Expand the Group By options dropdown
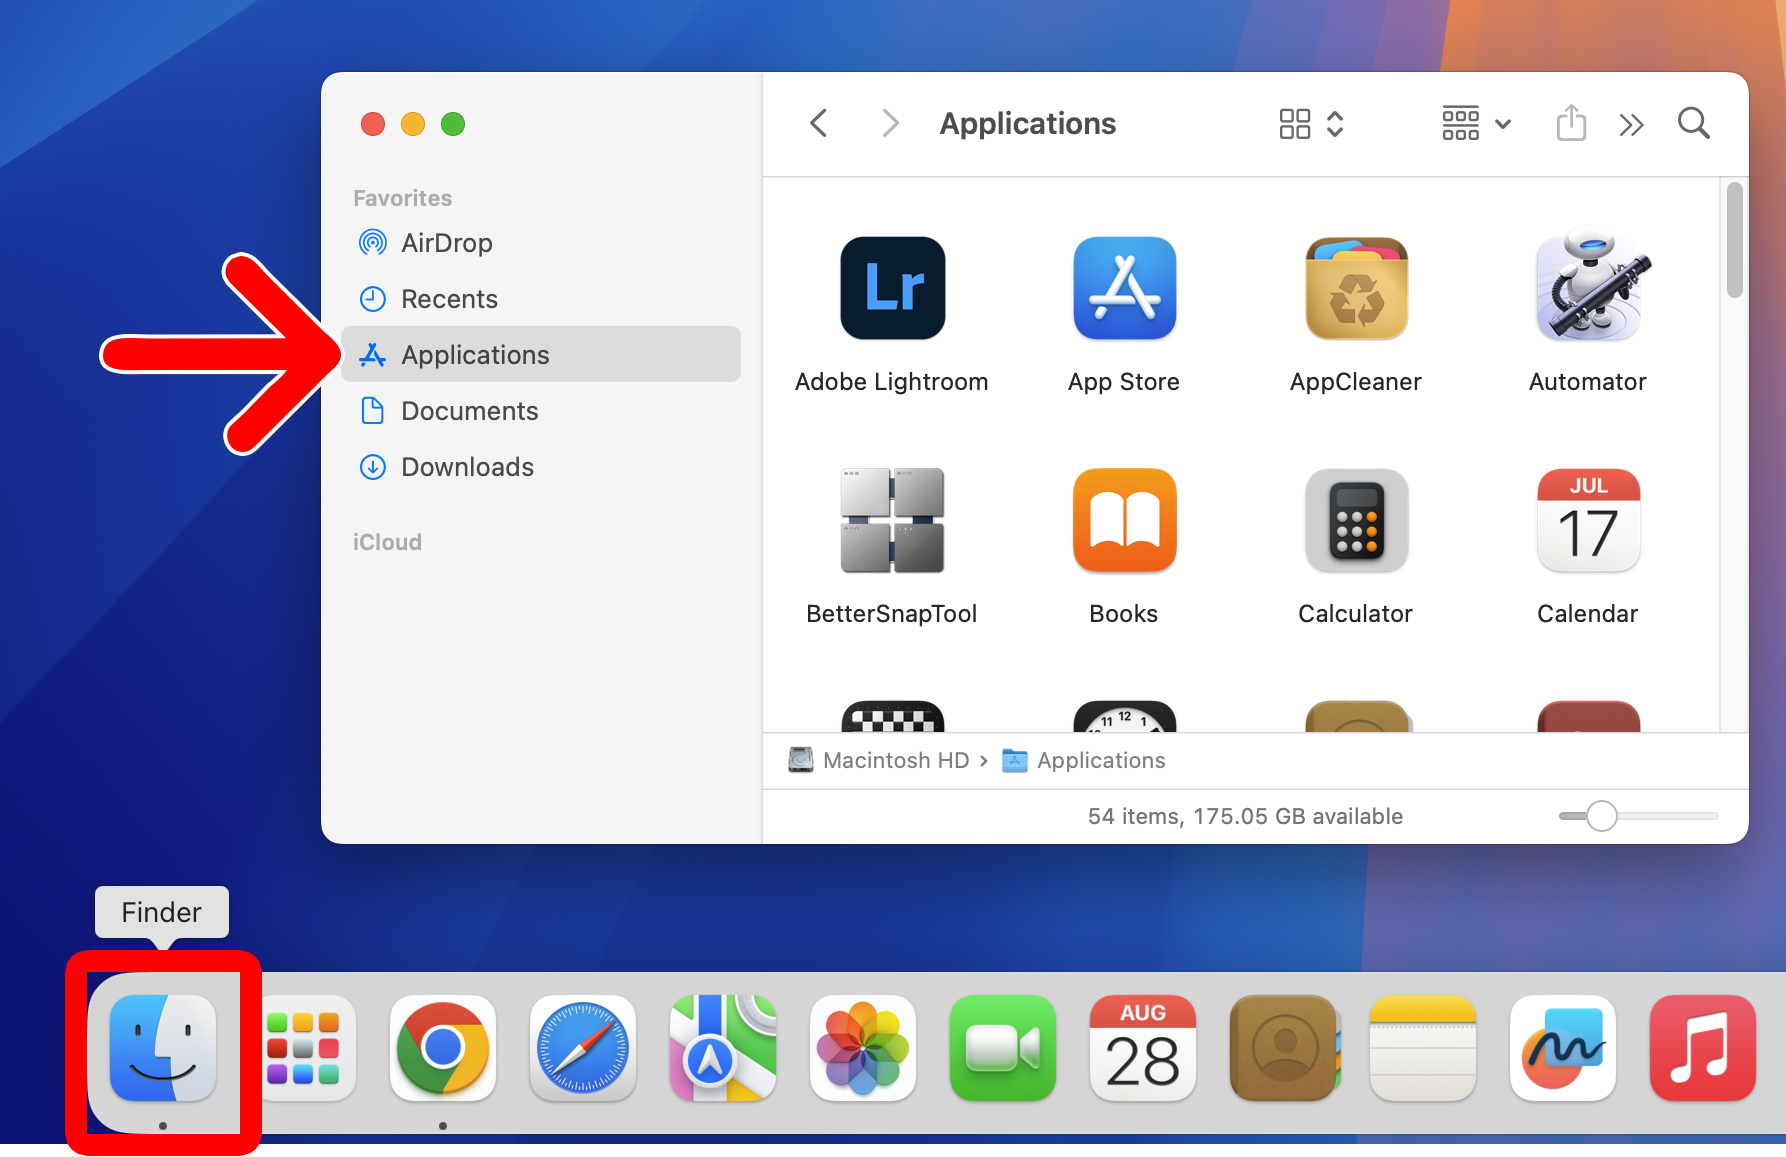Image resolution: width=1786 pixels, height=1157 pixels. point(1475,124)
